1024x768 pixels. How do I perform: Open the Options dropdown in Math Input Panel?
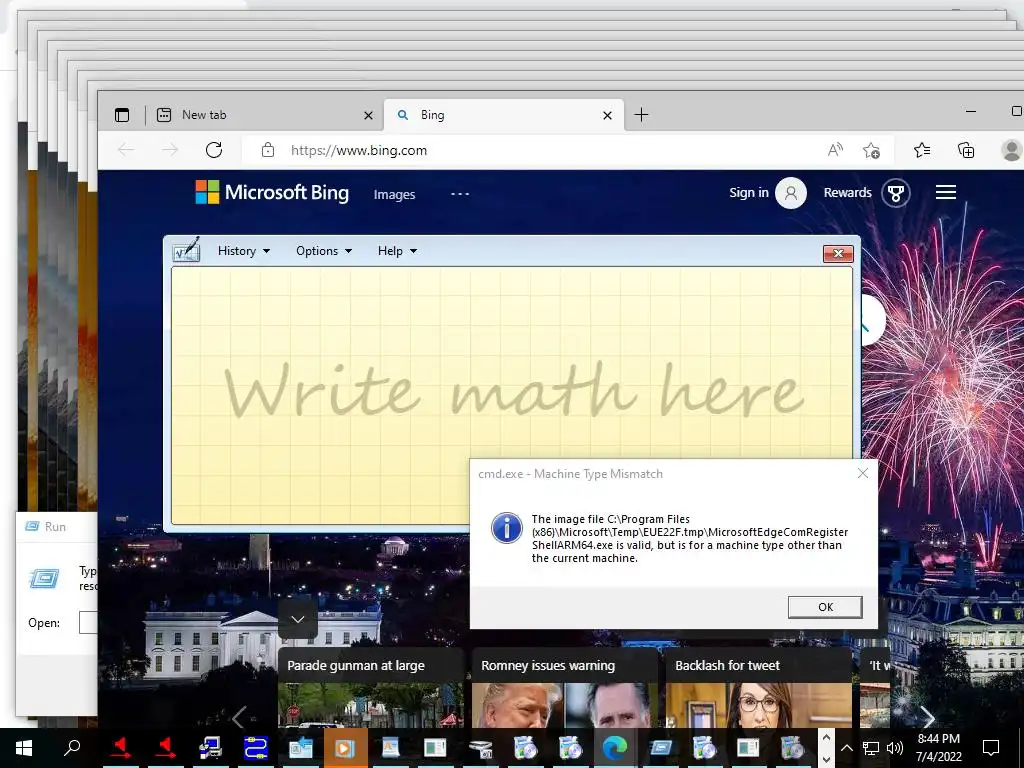(x=324, y=251)
